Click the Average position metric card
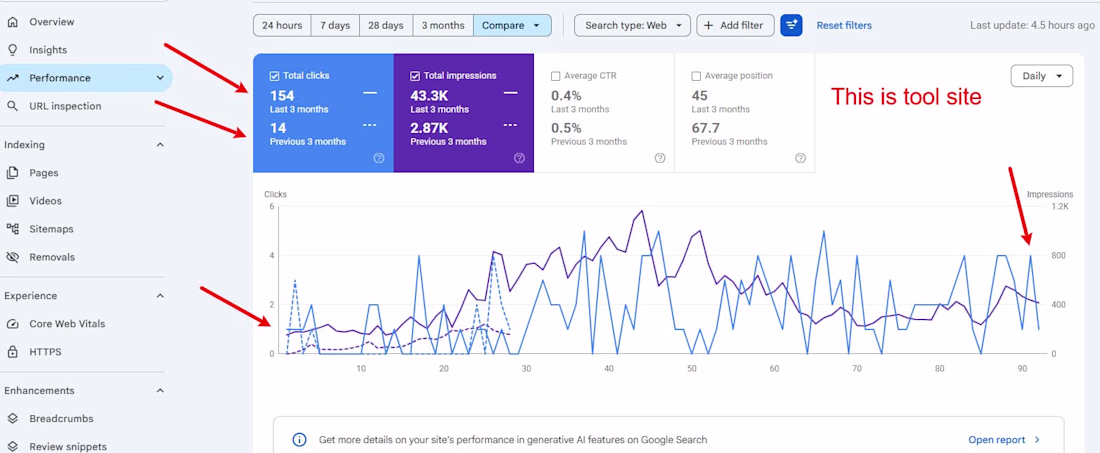 pos(744,112)
